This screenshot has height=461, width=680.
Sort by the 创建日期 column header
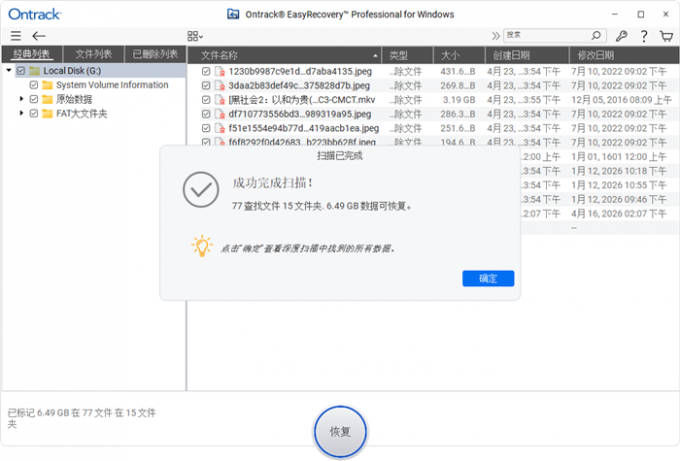point(527,55)
